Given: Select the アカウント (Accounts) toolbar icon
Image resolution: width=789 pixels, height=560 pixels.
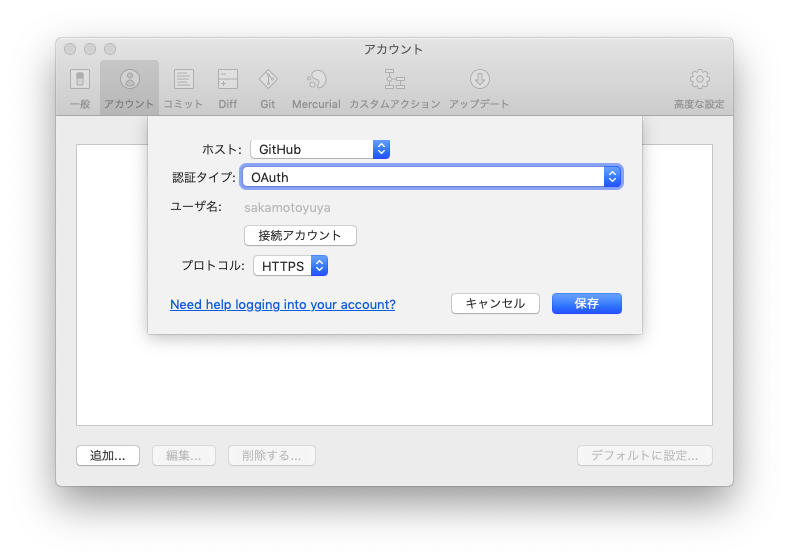Looking at the screenshot, I should 129,88.
